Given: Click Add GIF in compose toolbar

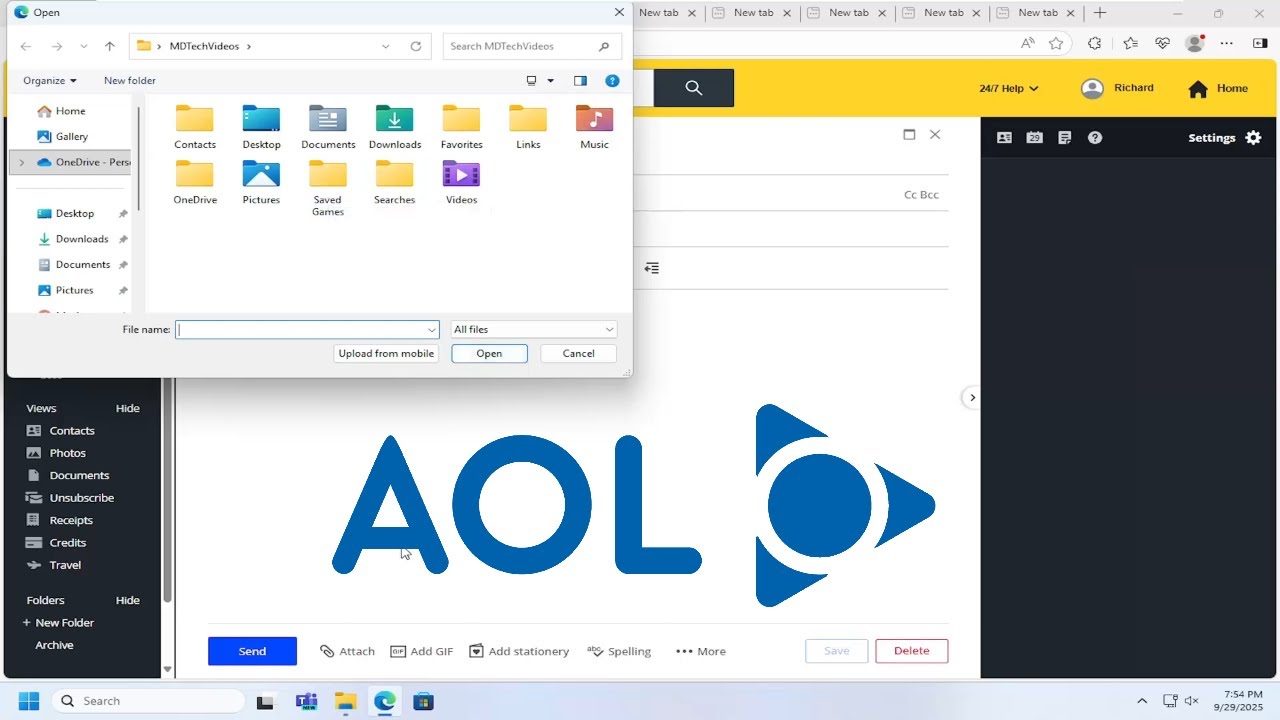Looking at the screenshot, I should 421,651.
